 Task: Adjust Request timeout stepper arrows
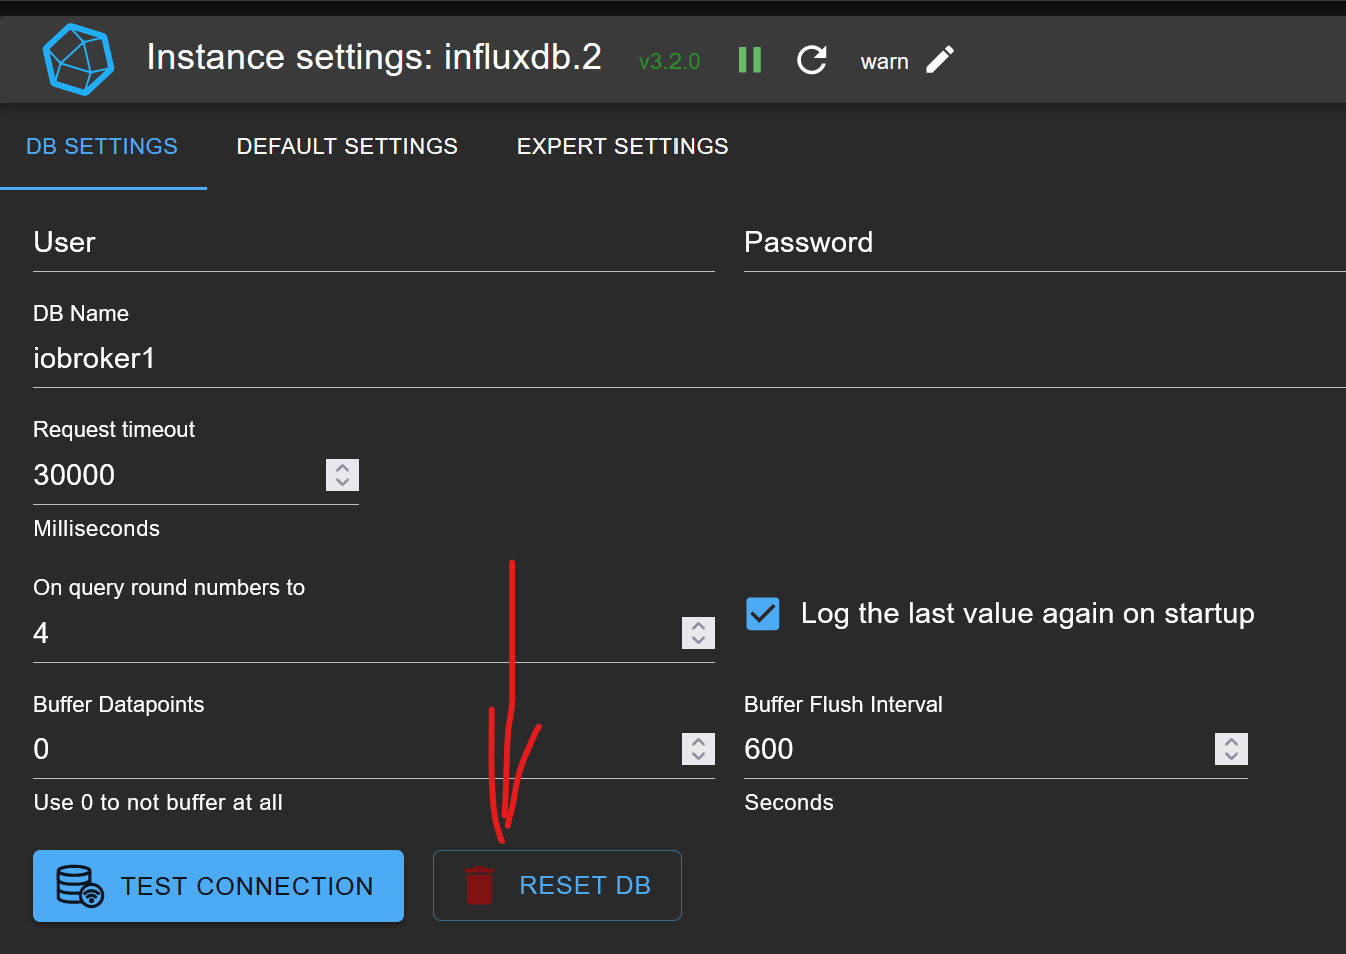(x=342, y=475)
